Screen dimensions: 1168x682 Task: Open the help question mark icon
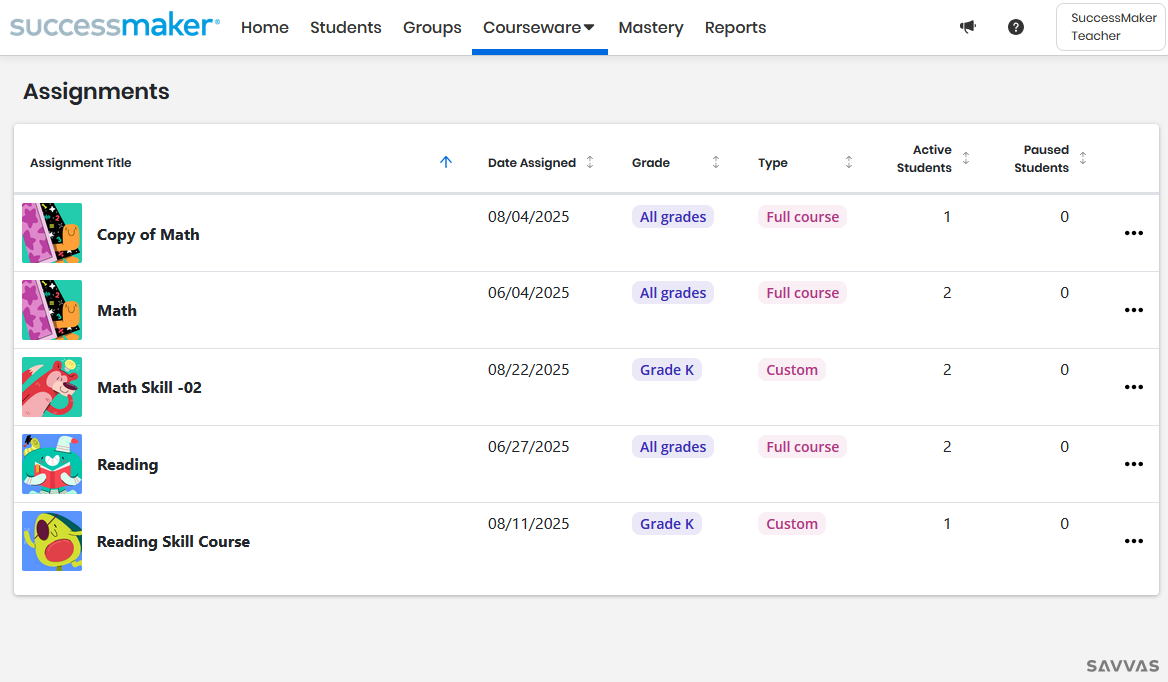[x=1016, y=27]
